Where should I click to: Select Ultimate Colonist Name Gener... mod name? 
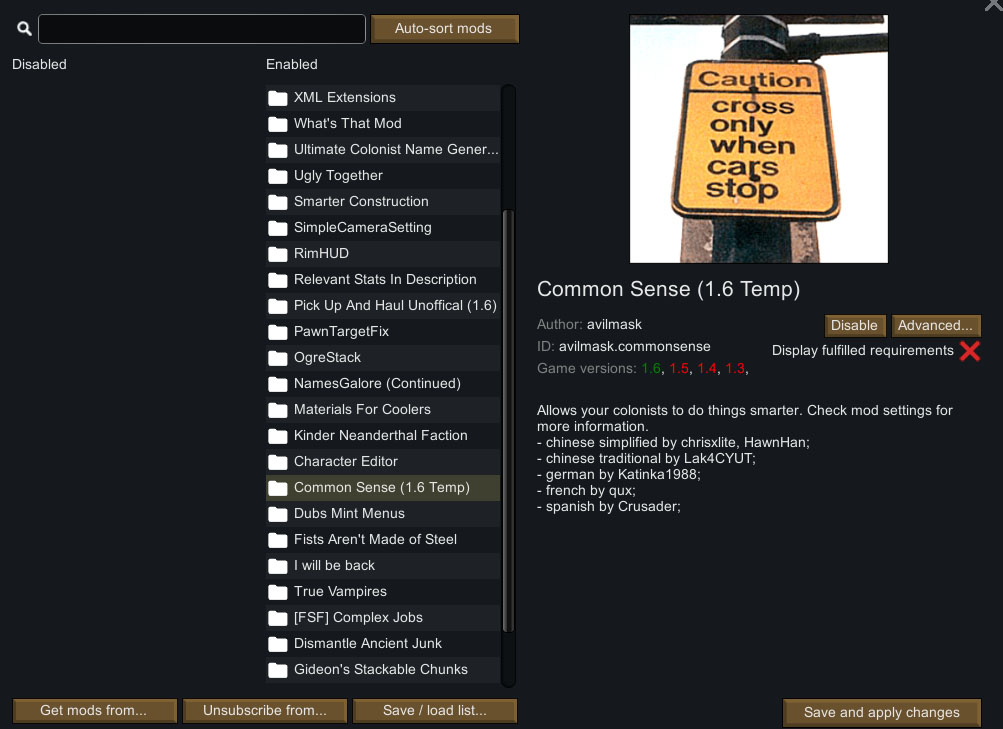[396, 150]
